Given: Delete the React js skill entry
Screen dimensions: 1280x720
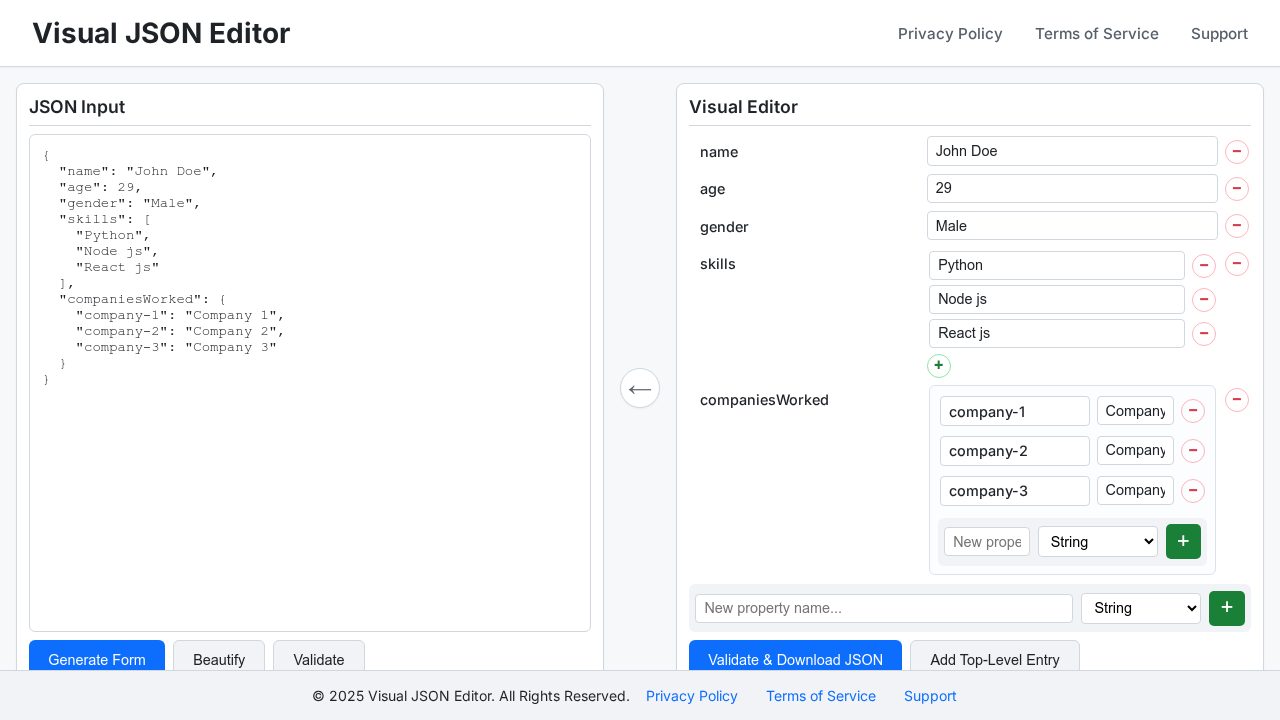Looking at the screenshot, I should [1204, 333].
